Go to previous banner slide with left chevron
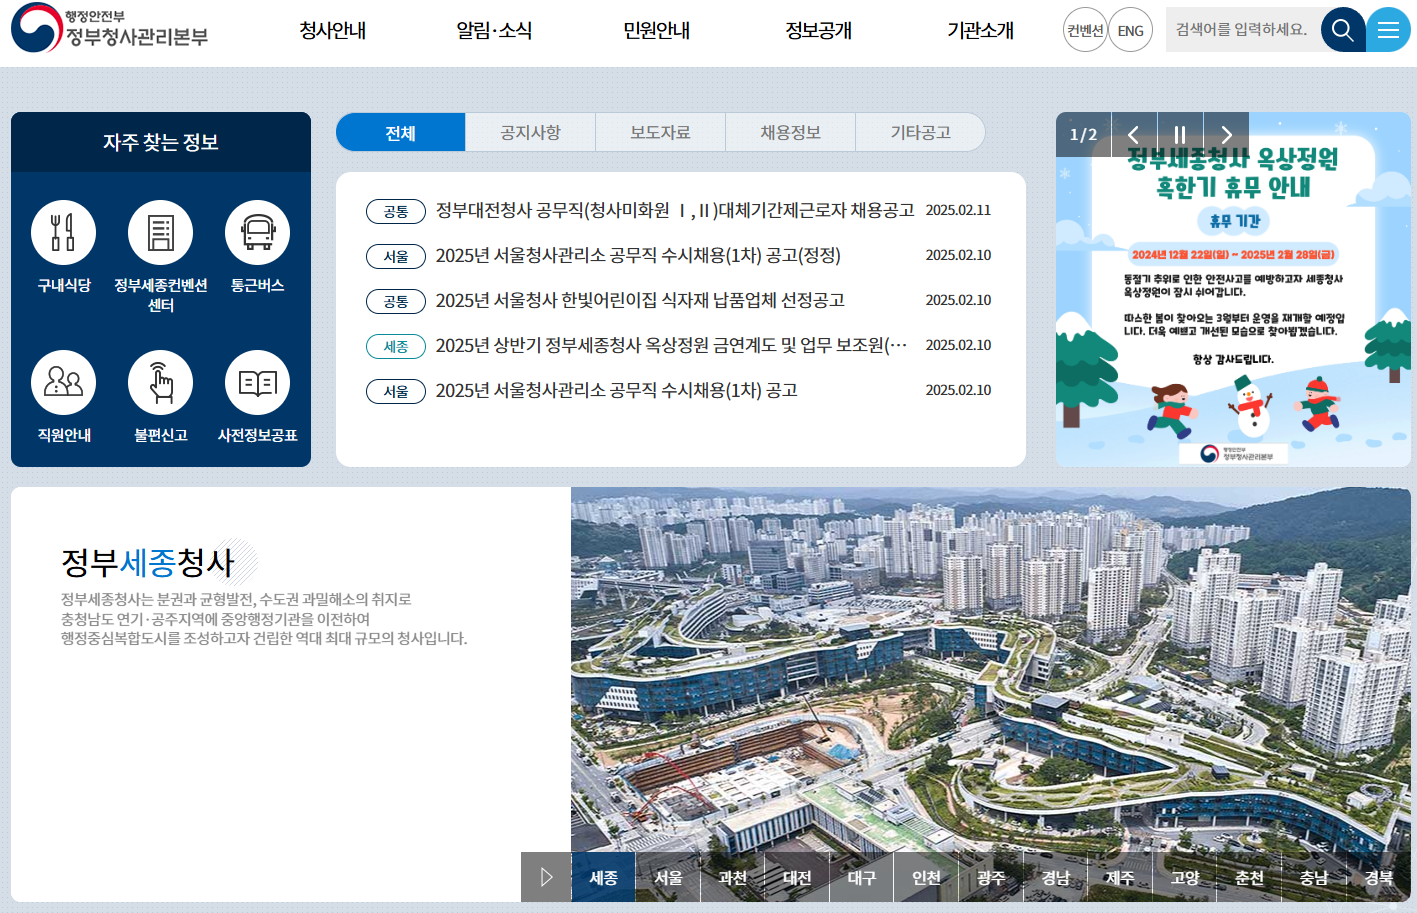The width and height of the screenshot is (1417, 913). pyautogui.click(x=1133, y=135)
